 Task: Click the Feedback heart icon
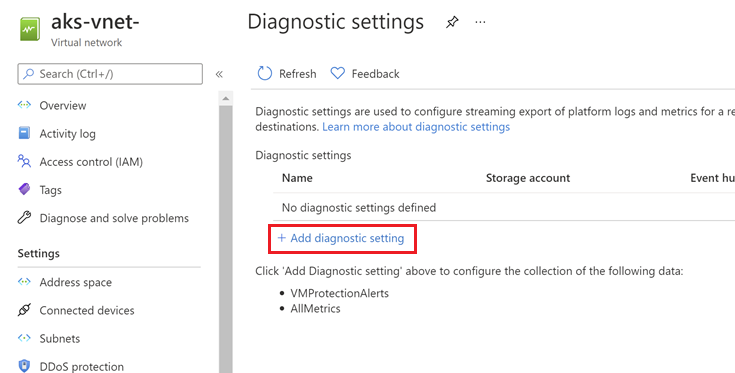pyautogui.click(x=338, y=74)
